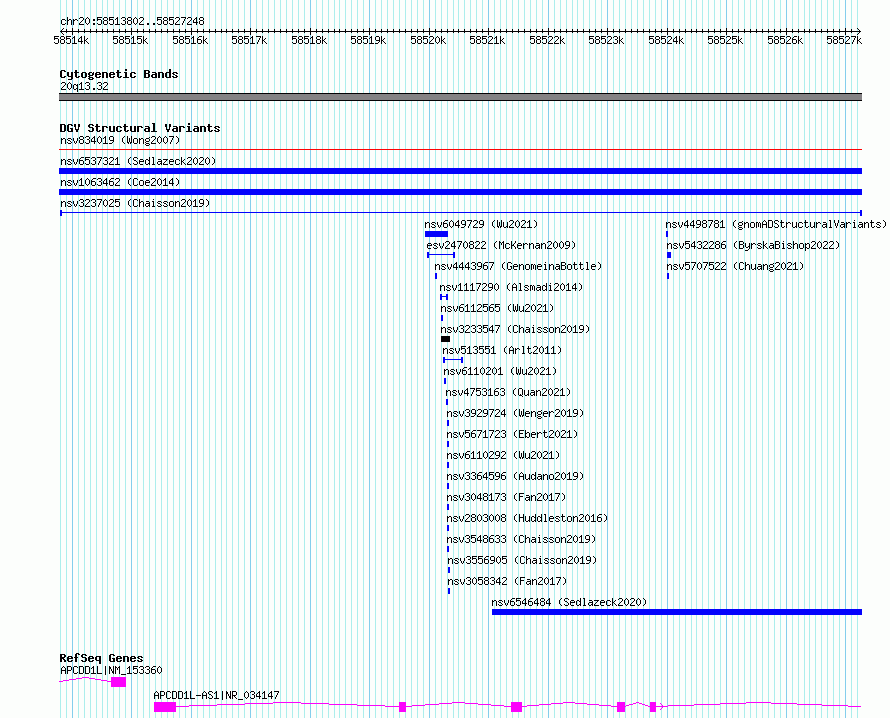This screenshot has height=718, width=890.
Task: Click the nsv6546484 blue feature bar
Action: tap(677, 612)
